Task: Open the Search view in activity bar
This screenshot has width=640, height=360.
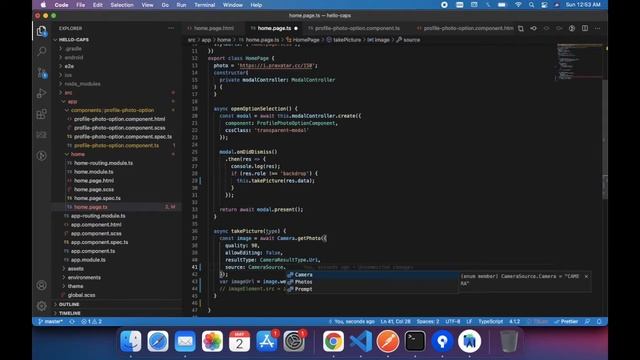Action: click(x=41, y=51)
